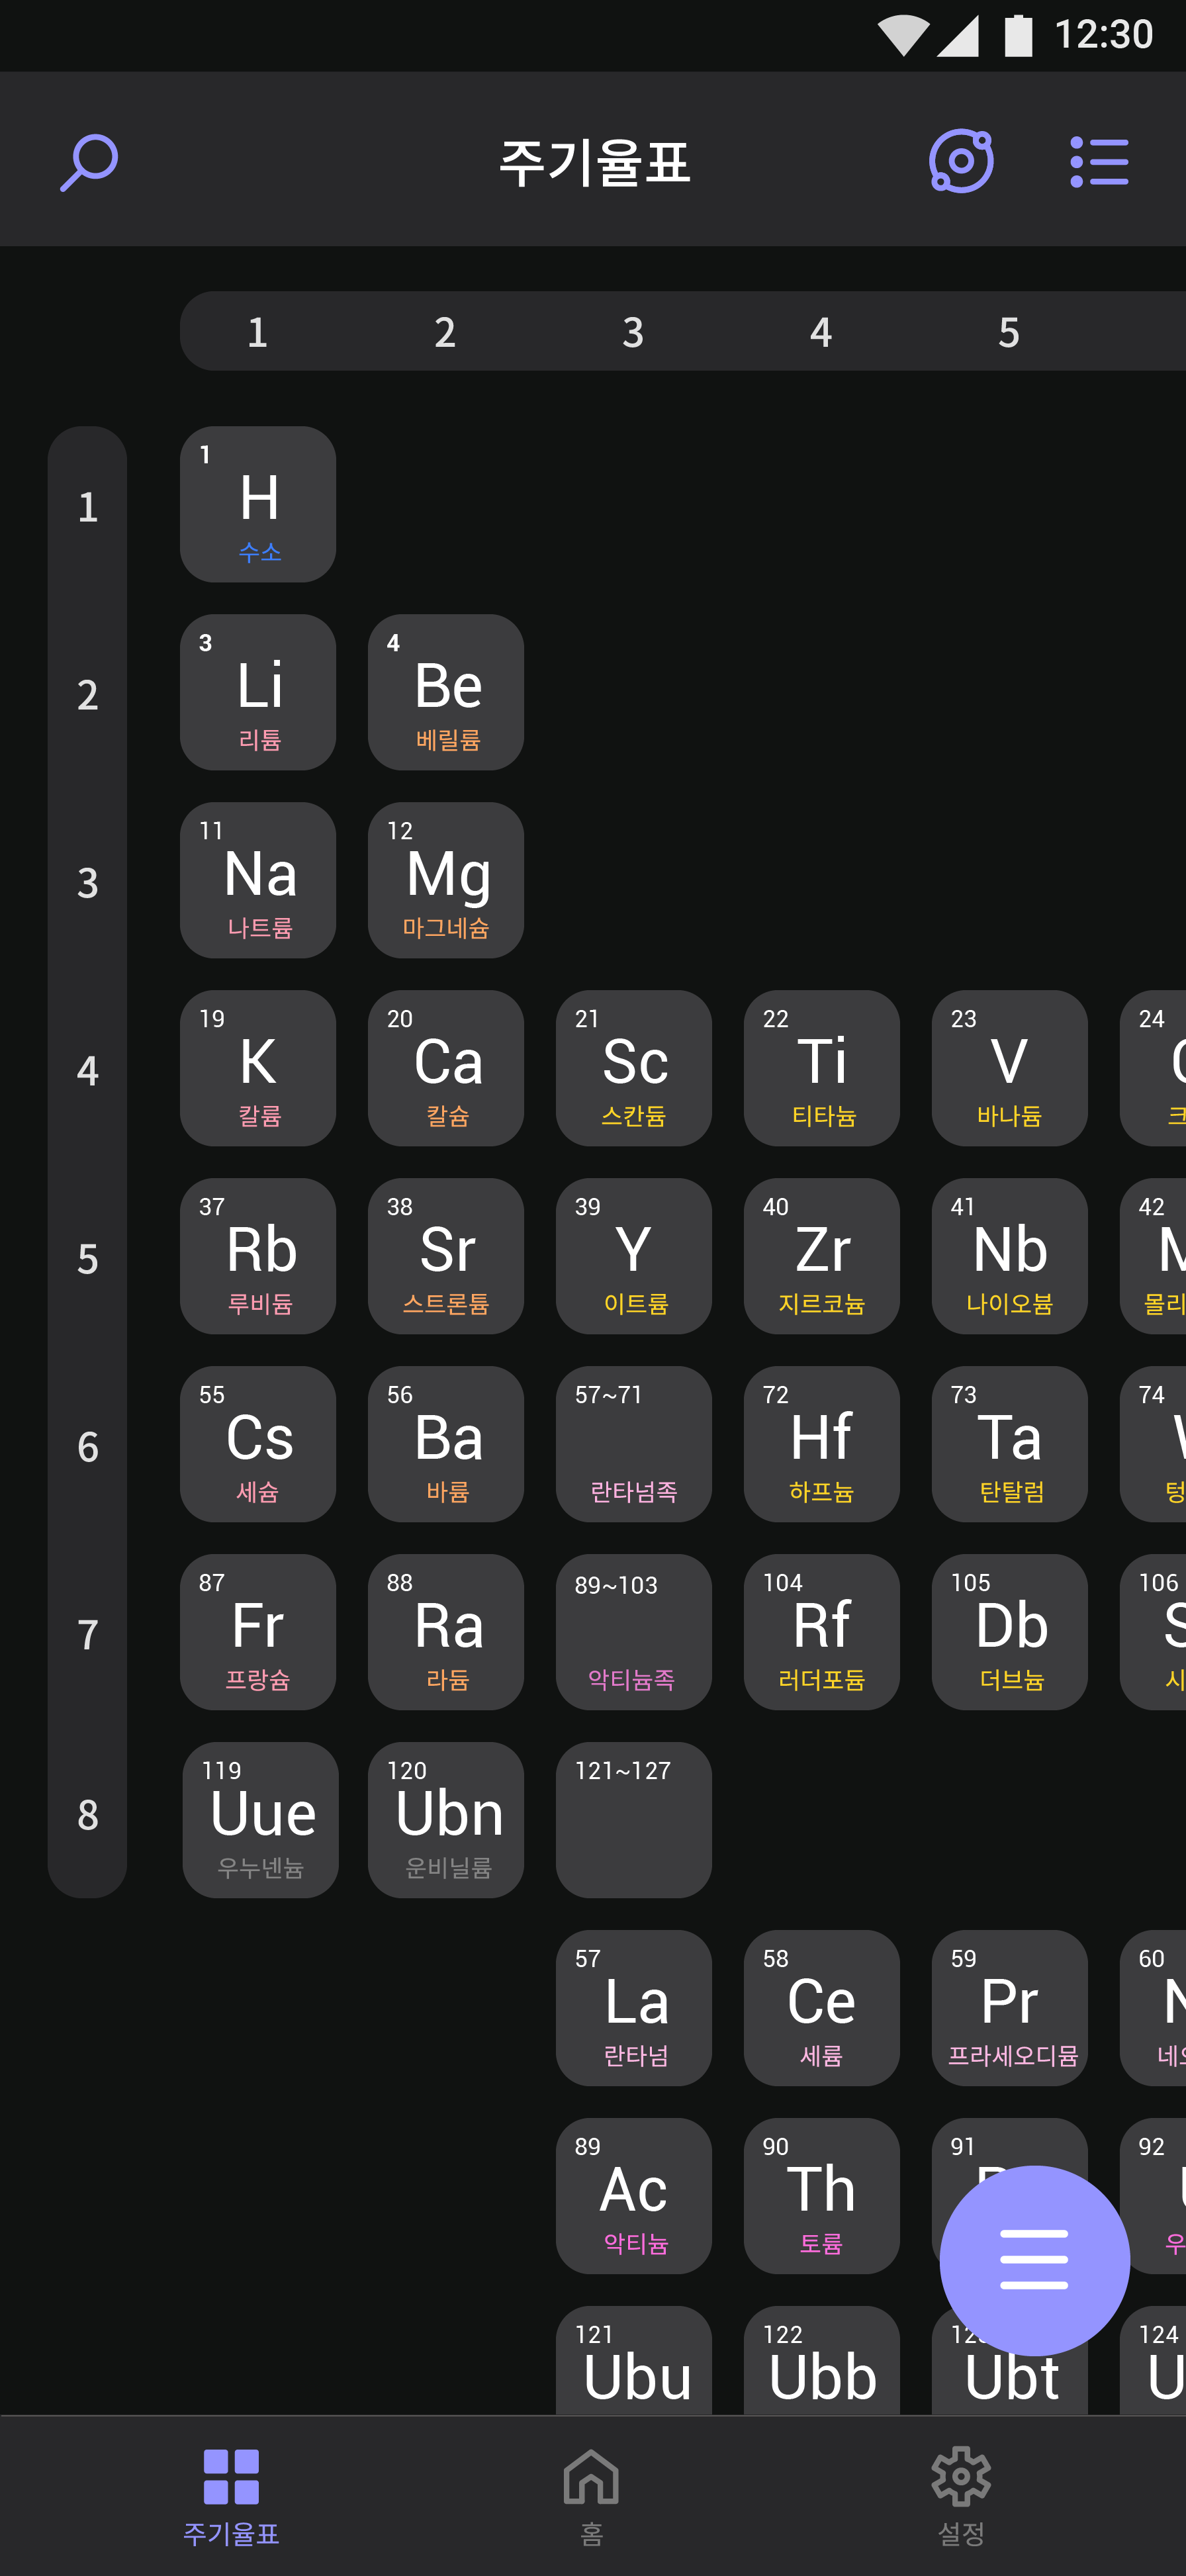Select the Yttrium (Y) tile
1186x2576 pixels.
(x=634, y=1256)
